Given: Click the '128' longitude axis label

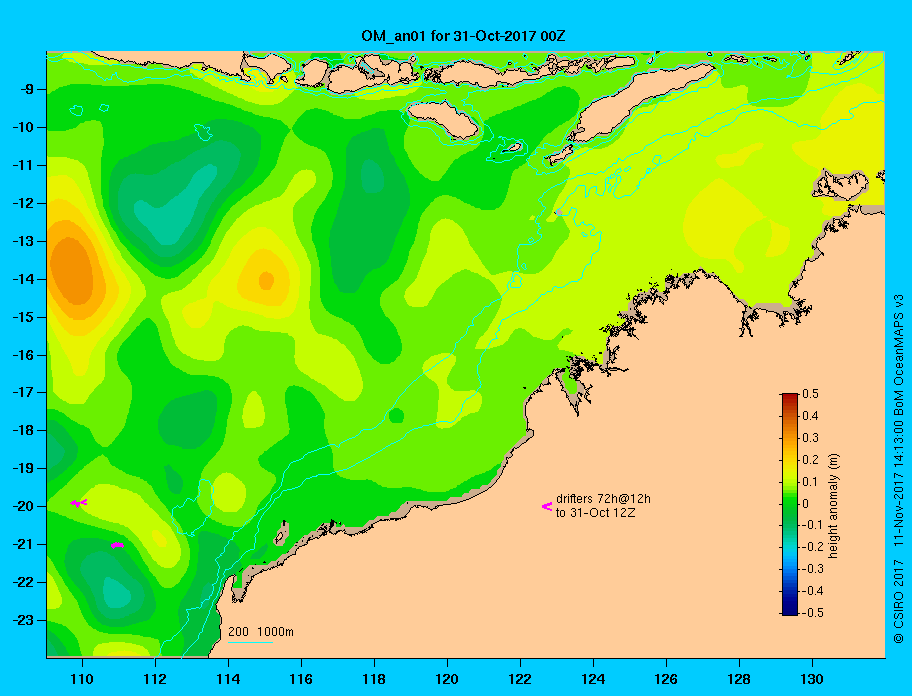Looking at the screenshot, I should (x=739, y=679).
